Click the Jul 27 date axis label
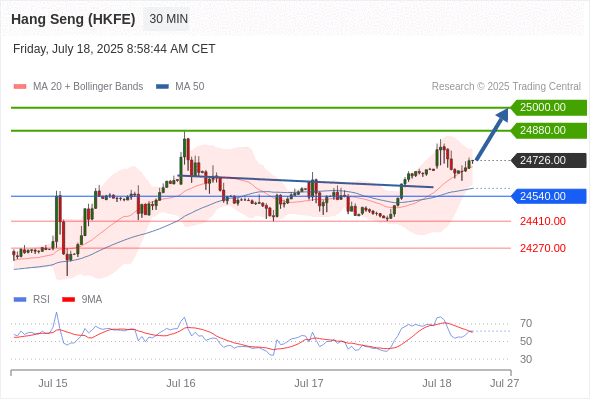The image size is (590, 400). (x=504, y=383)
